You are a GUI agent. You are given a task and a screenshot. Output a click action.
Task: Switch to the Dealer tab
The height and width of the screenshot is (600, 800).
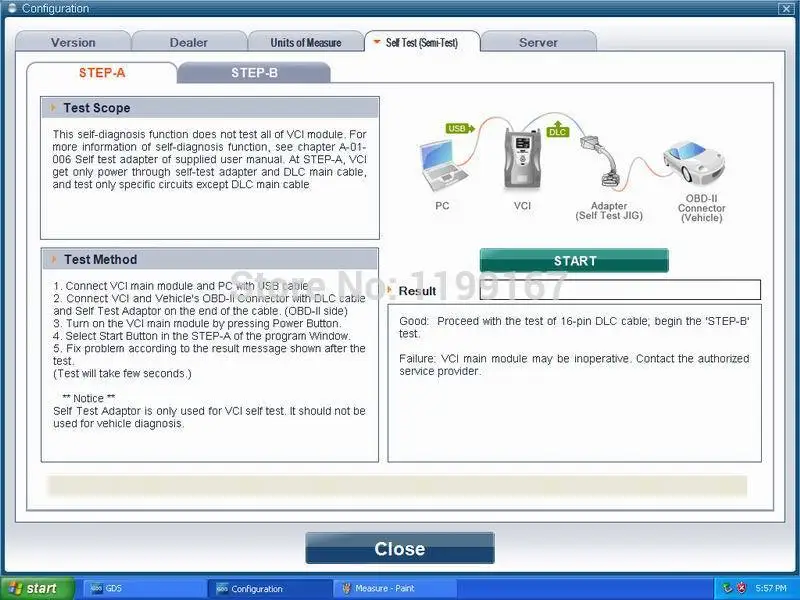coord(189,42)
